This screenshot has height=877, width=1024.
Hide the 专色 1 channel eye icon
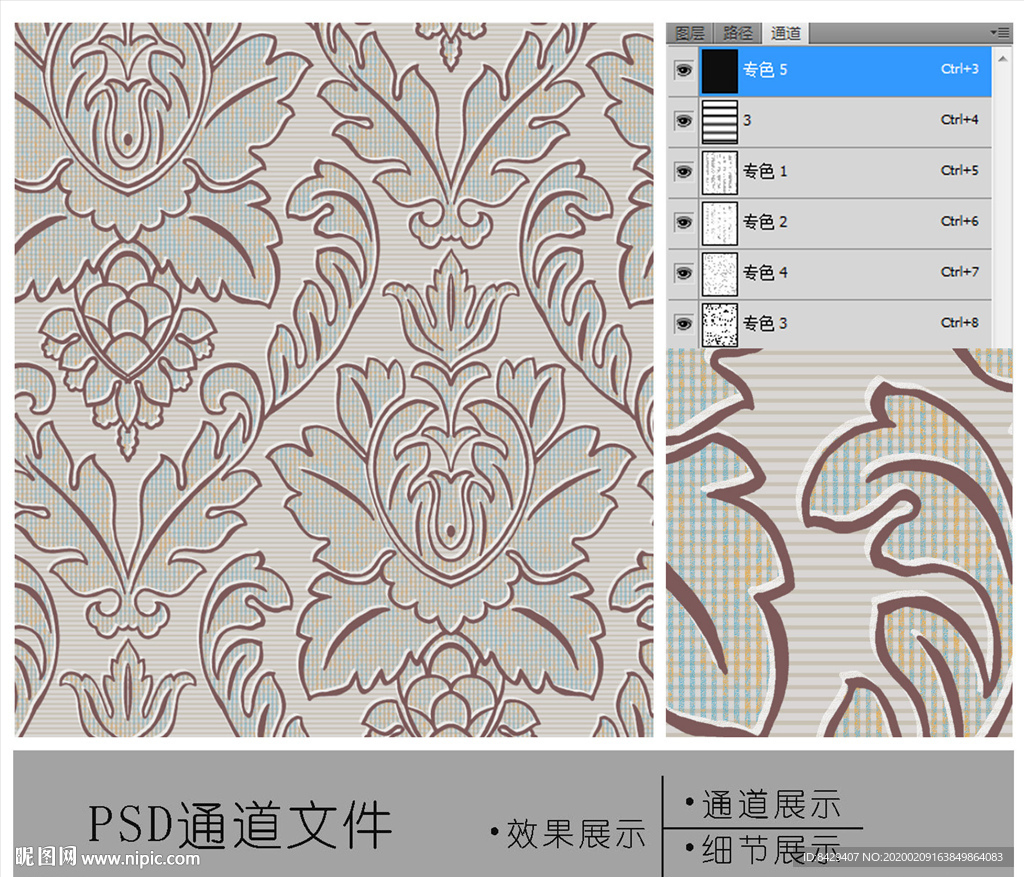point(683,172)
